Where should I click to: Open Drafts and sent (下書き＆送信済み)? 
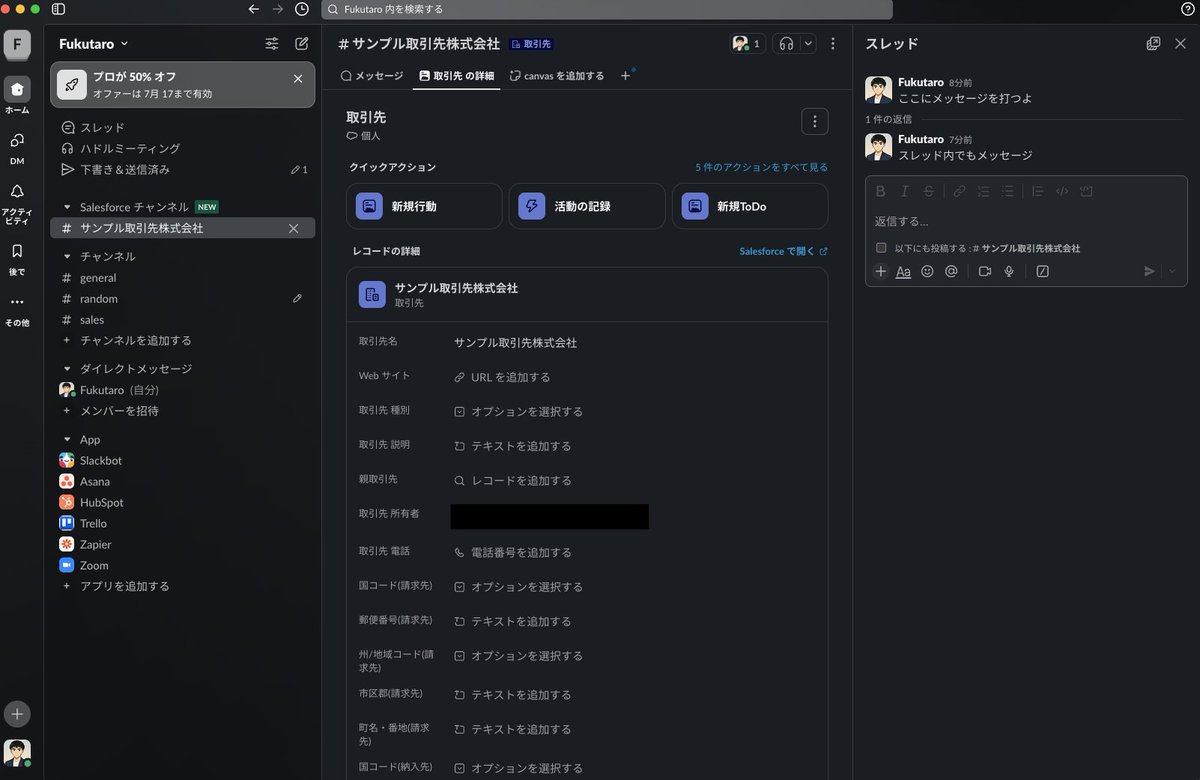(183, 169)
